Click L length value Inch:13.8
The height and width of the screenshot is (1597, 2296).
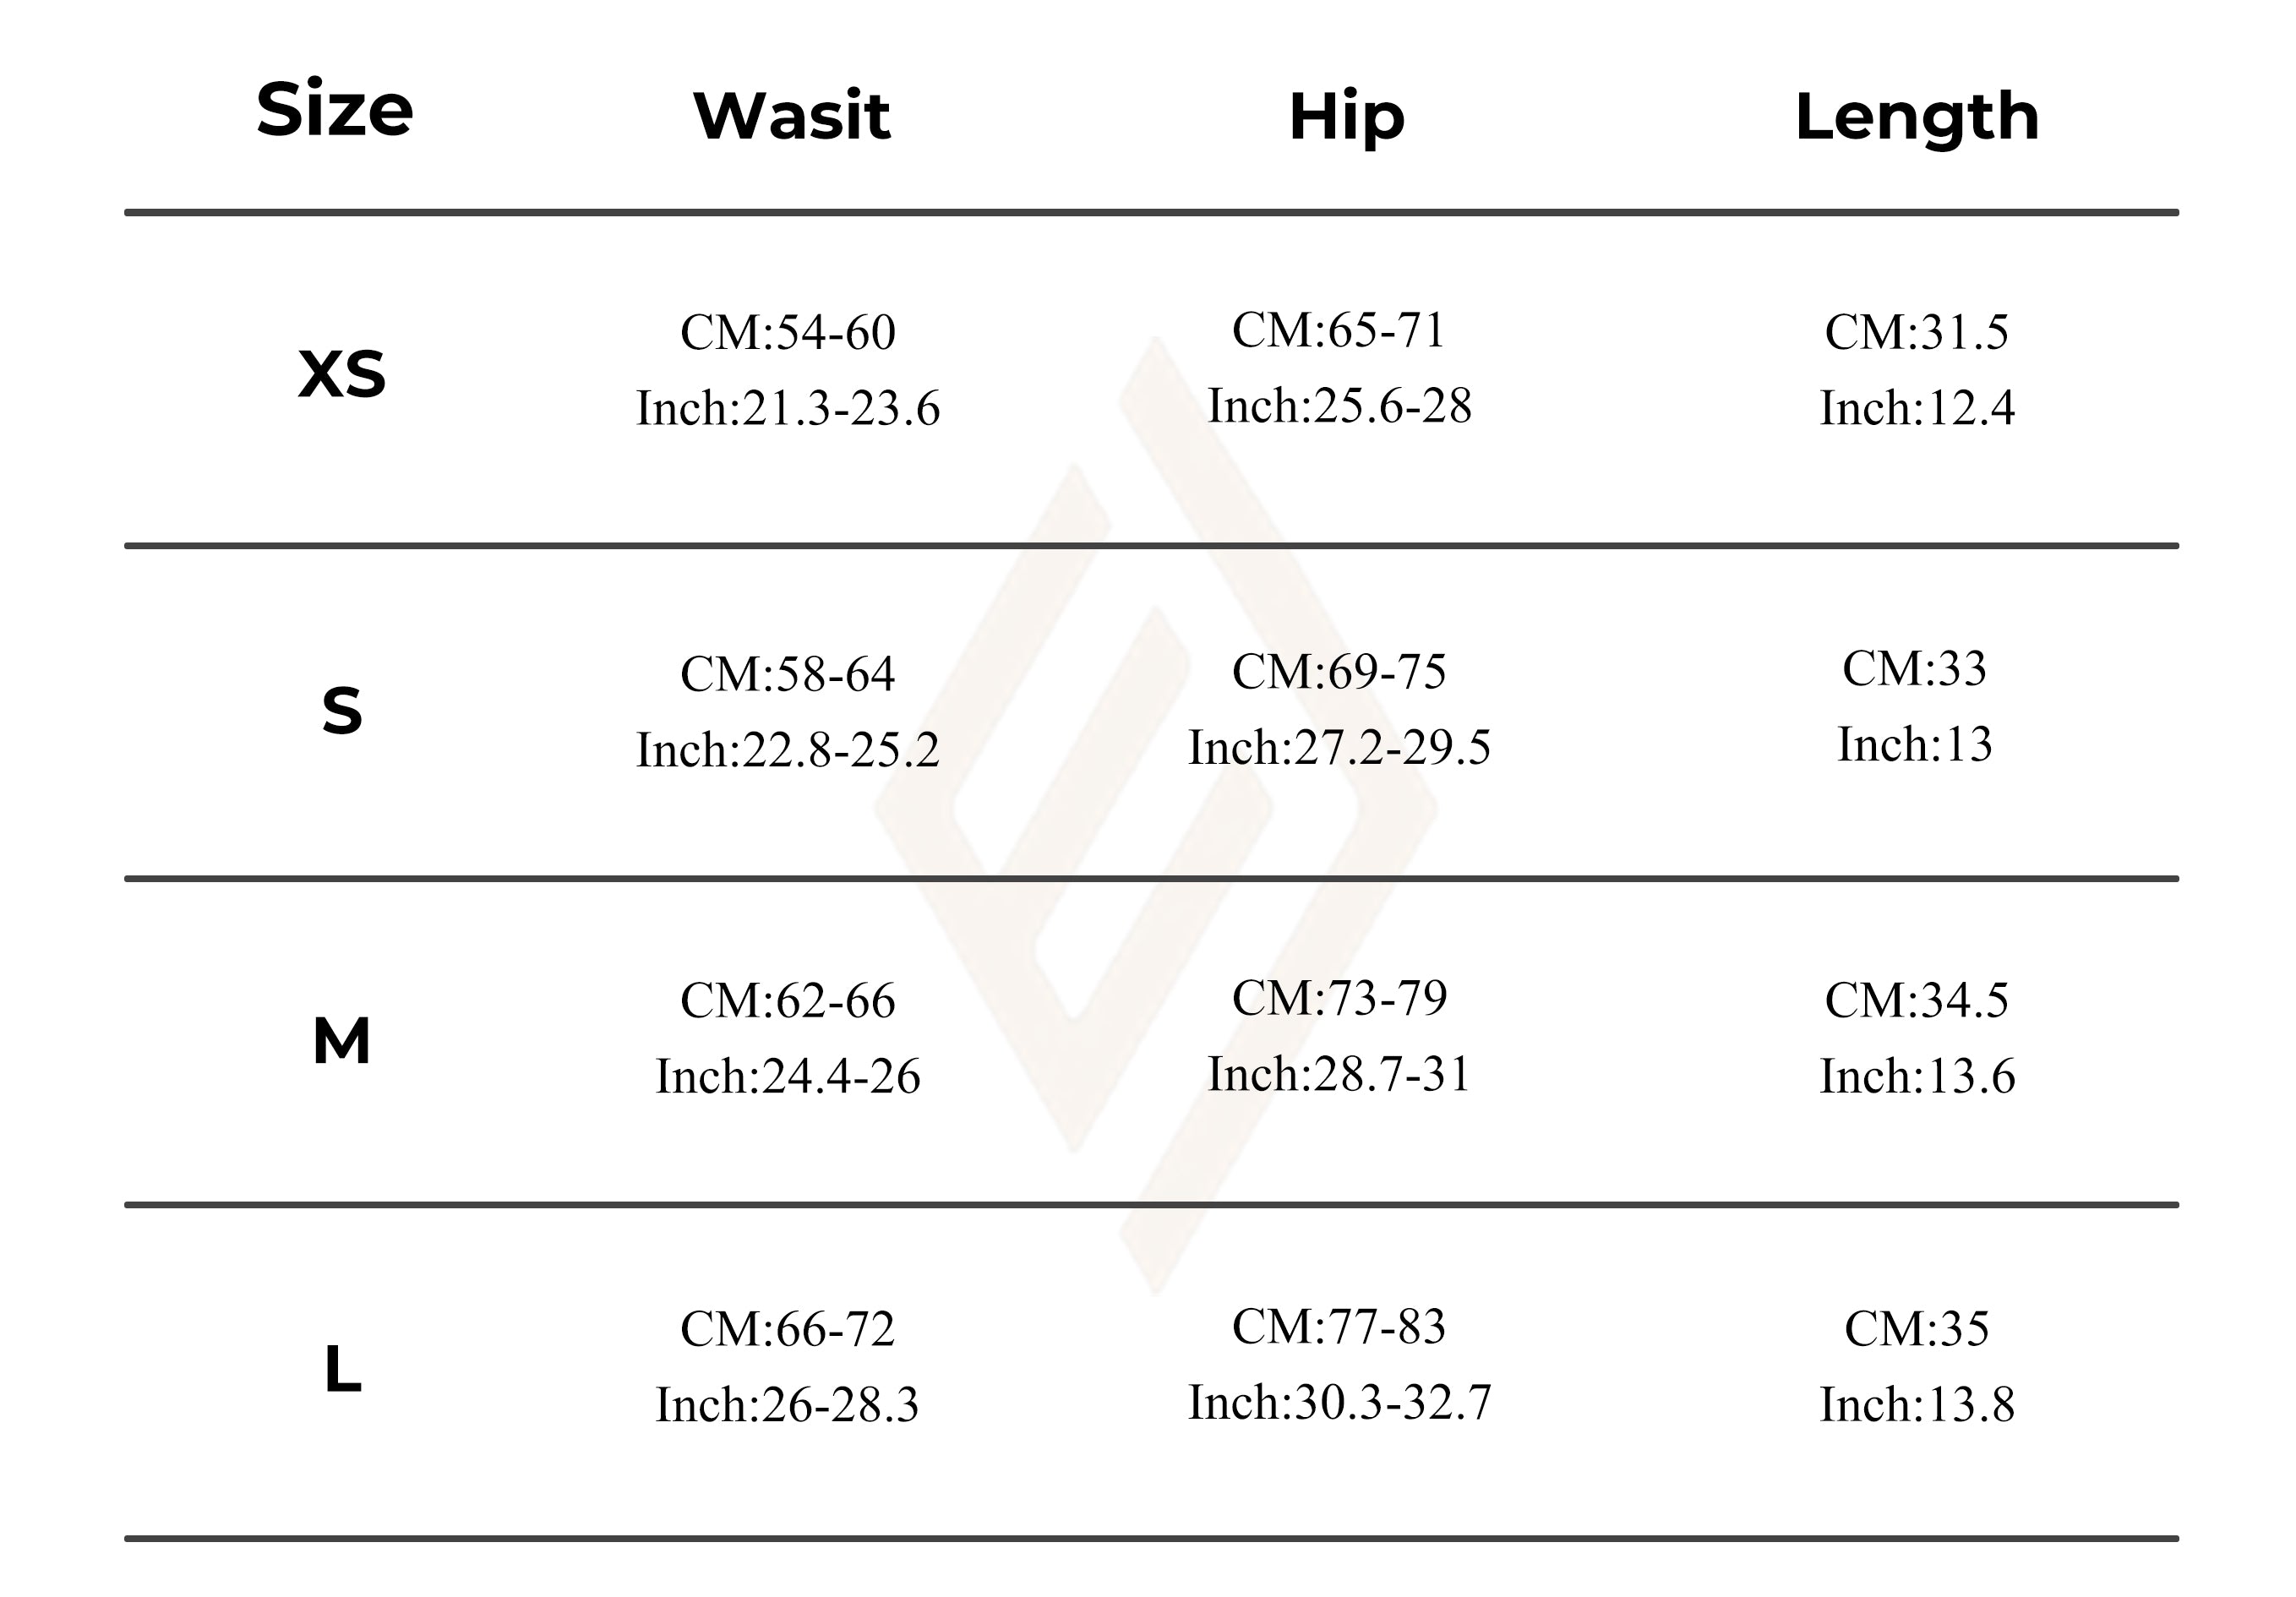(x=1916, y=1405)
